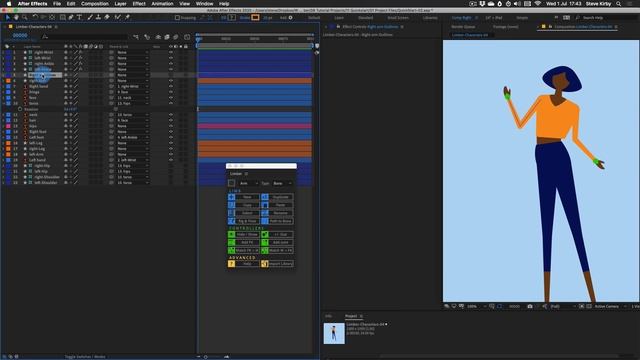Expand the right-Wrist layer properties
Image resolution: width=640 pixels, height=360 pixels.
(3, 52)
